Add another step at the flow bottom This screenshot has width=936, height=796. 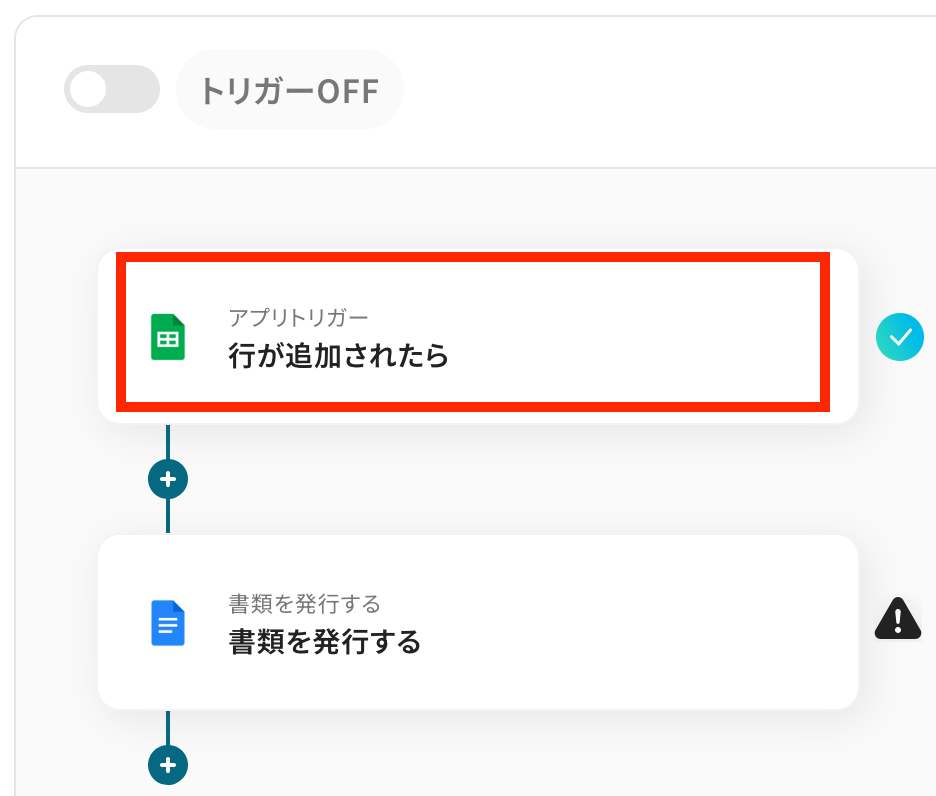click(x=167, y=764)
